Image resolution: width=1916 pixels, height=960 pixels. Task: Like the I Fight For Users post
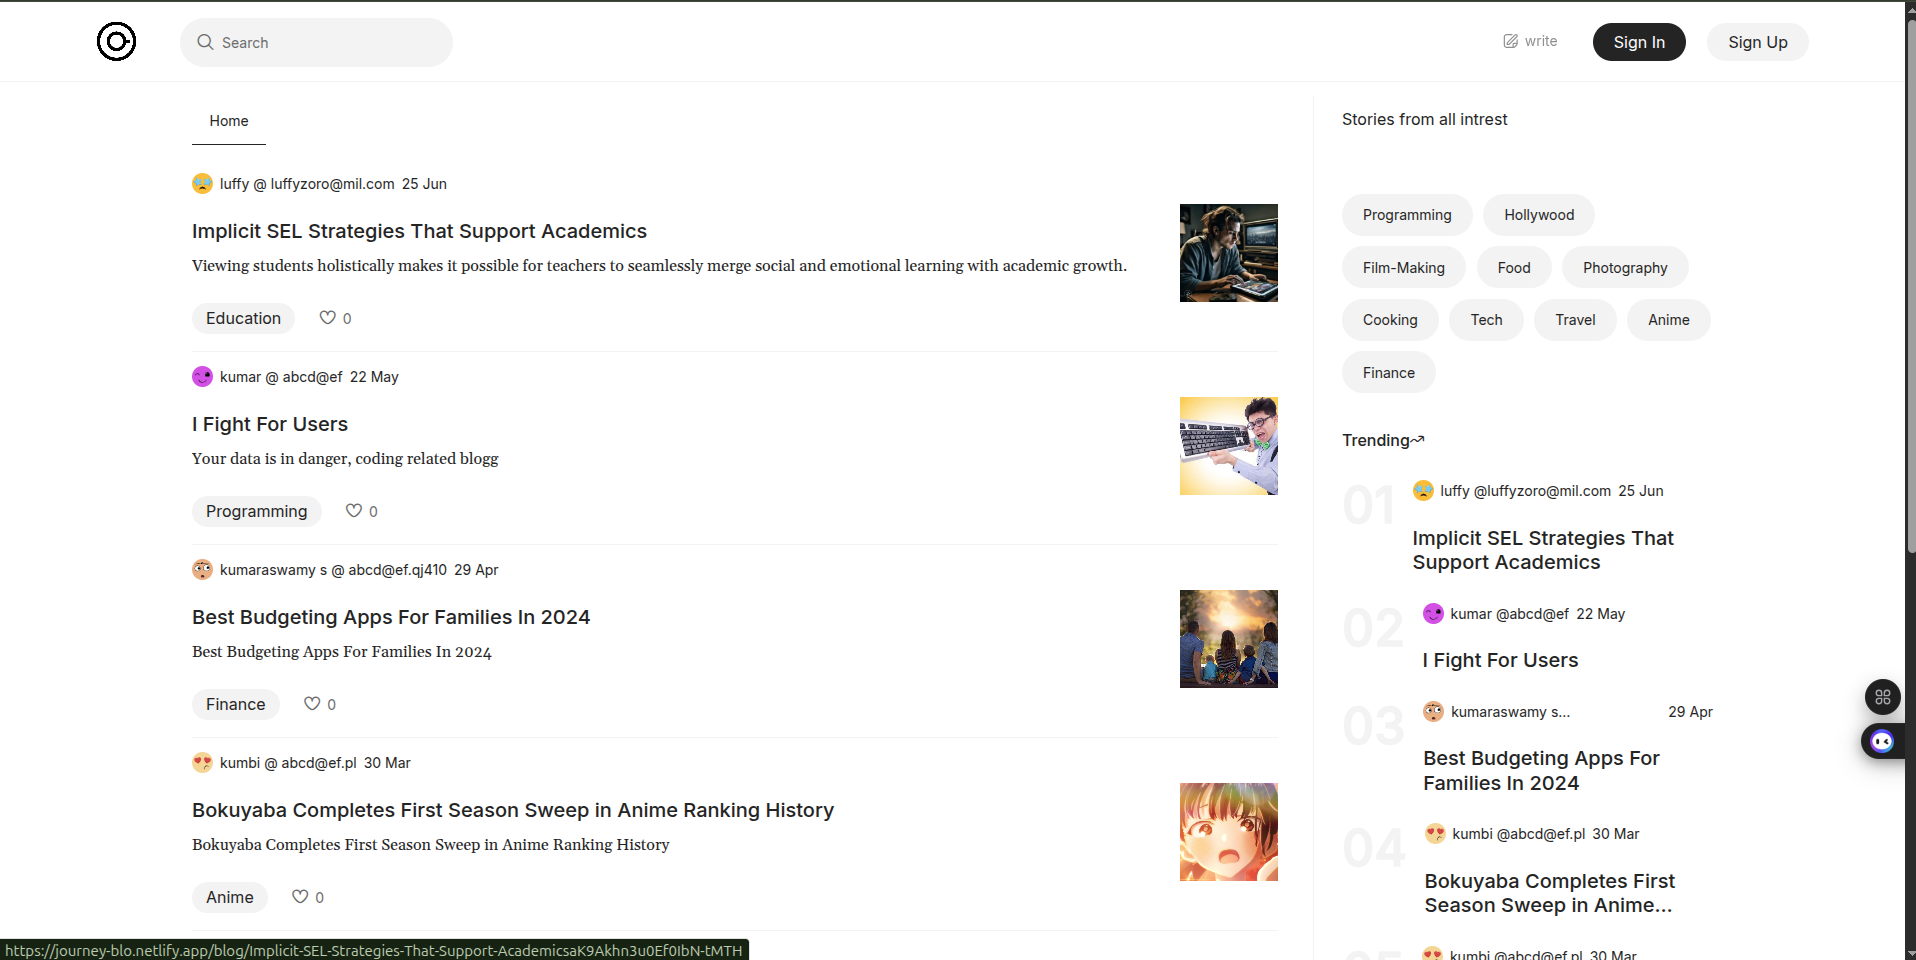(353, 511)
